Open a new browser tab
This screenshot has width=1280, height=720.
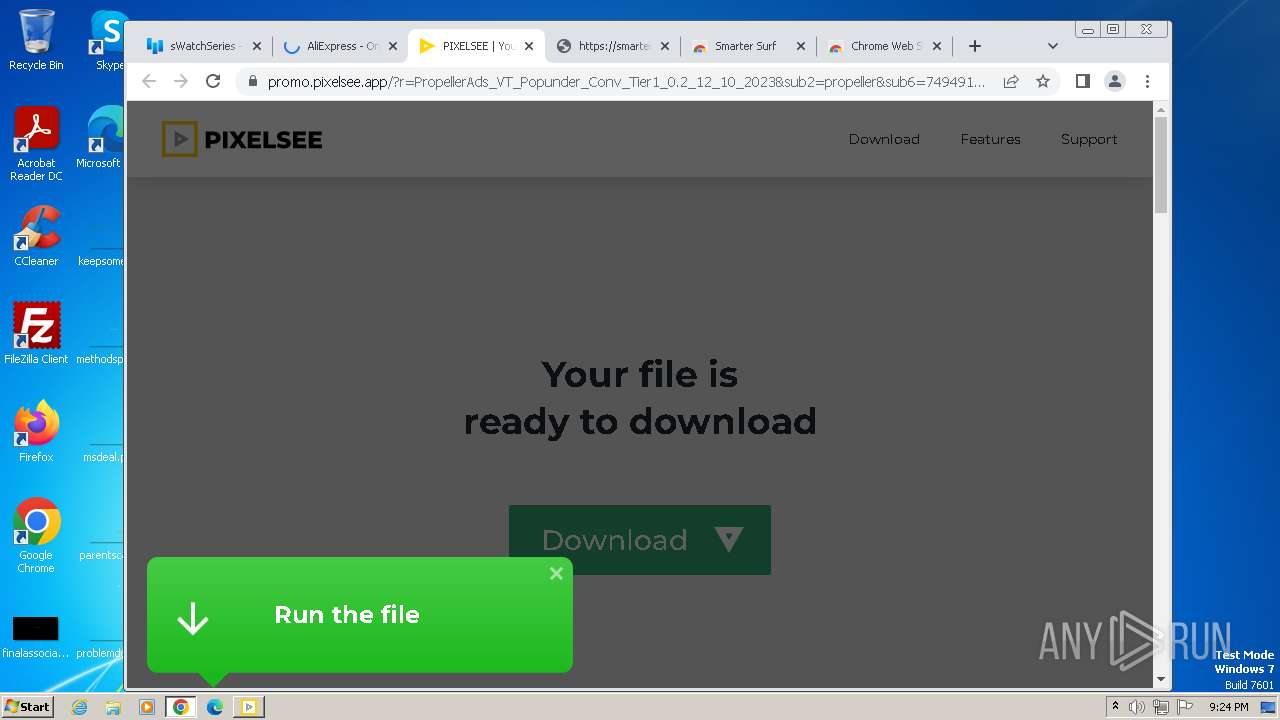pyautogui.click(x=975, y=46)
